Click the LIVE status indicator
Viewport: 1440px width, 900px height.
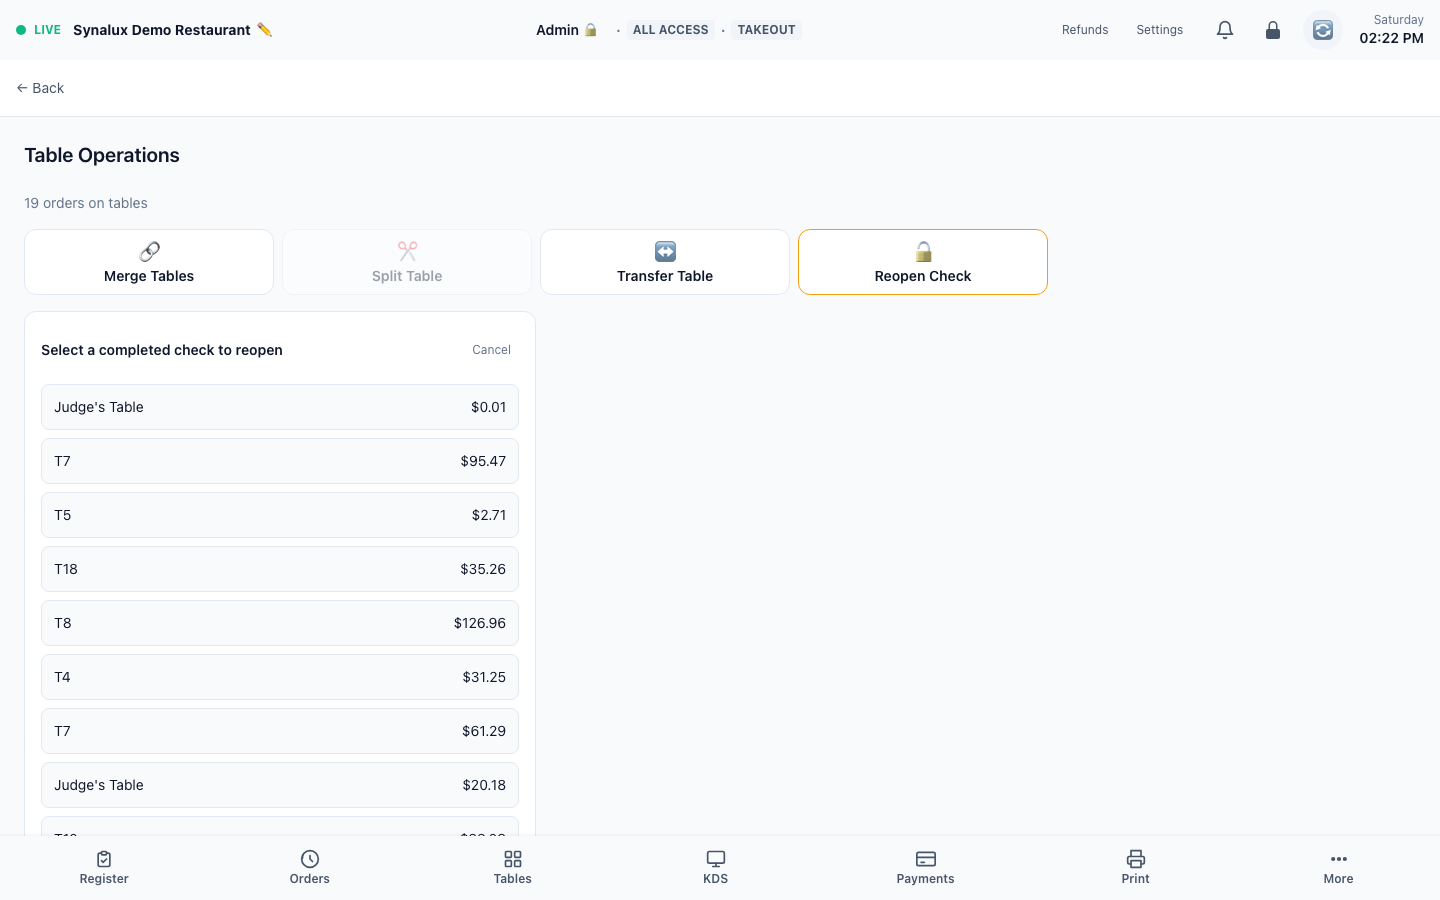[38, 30]
